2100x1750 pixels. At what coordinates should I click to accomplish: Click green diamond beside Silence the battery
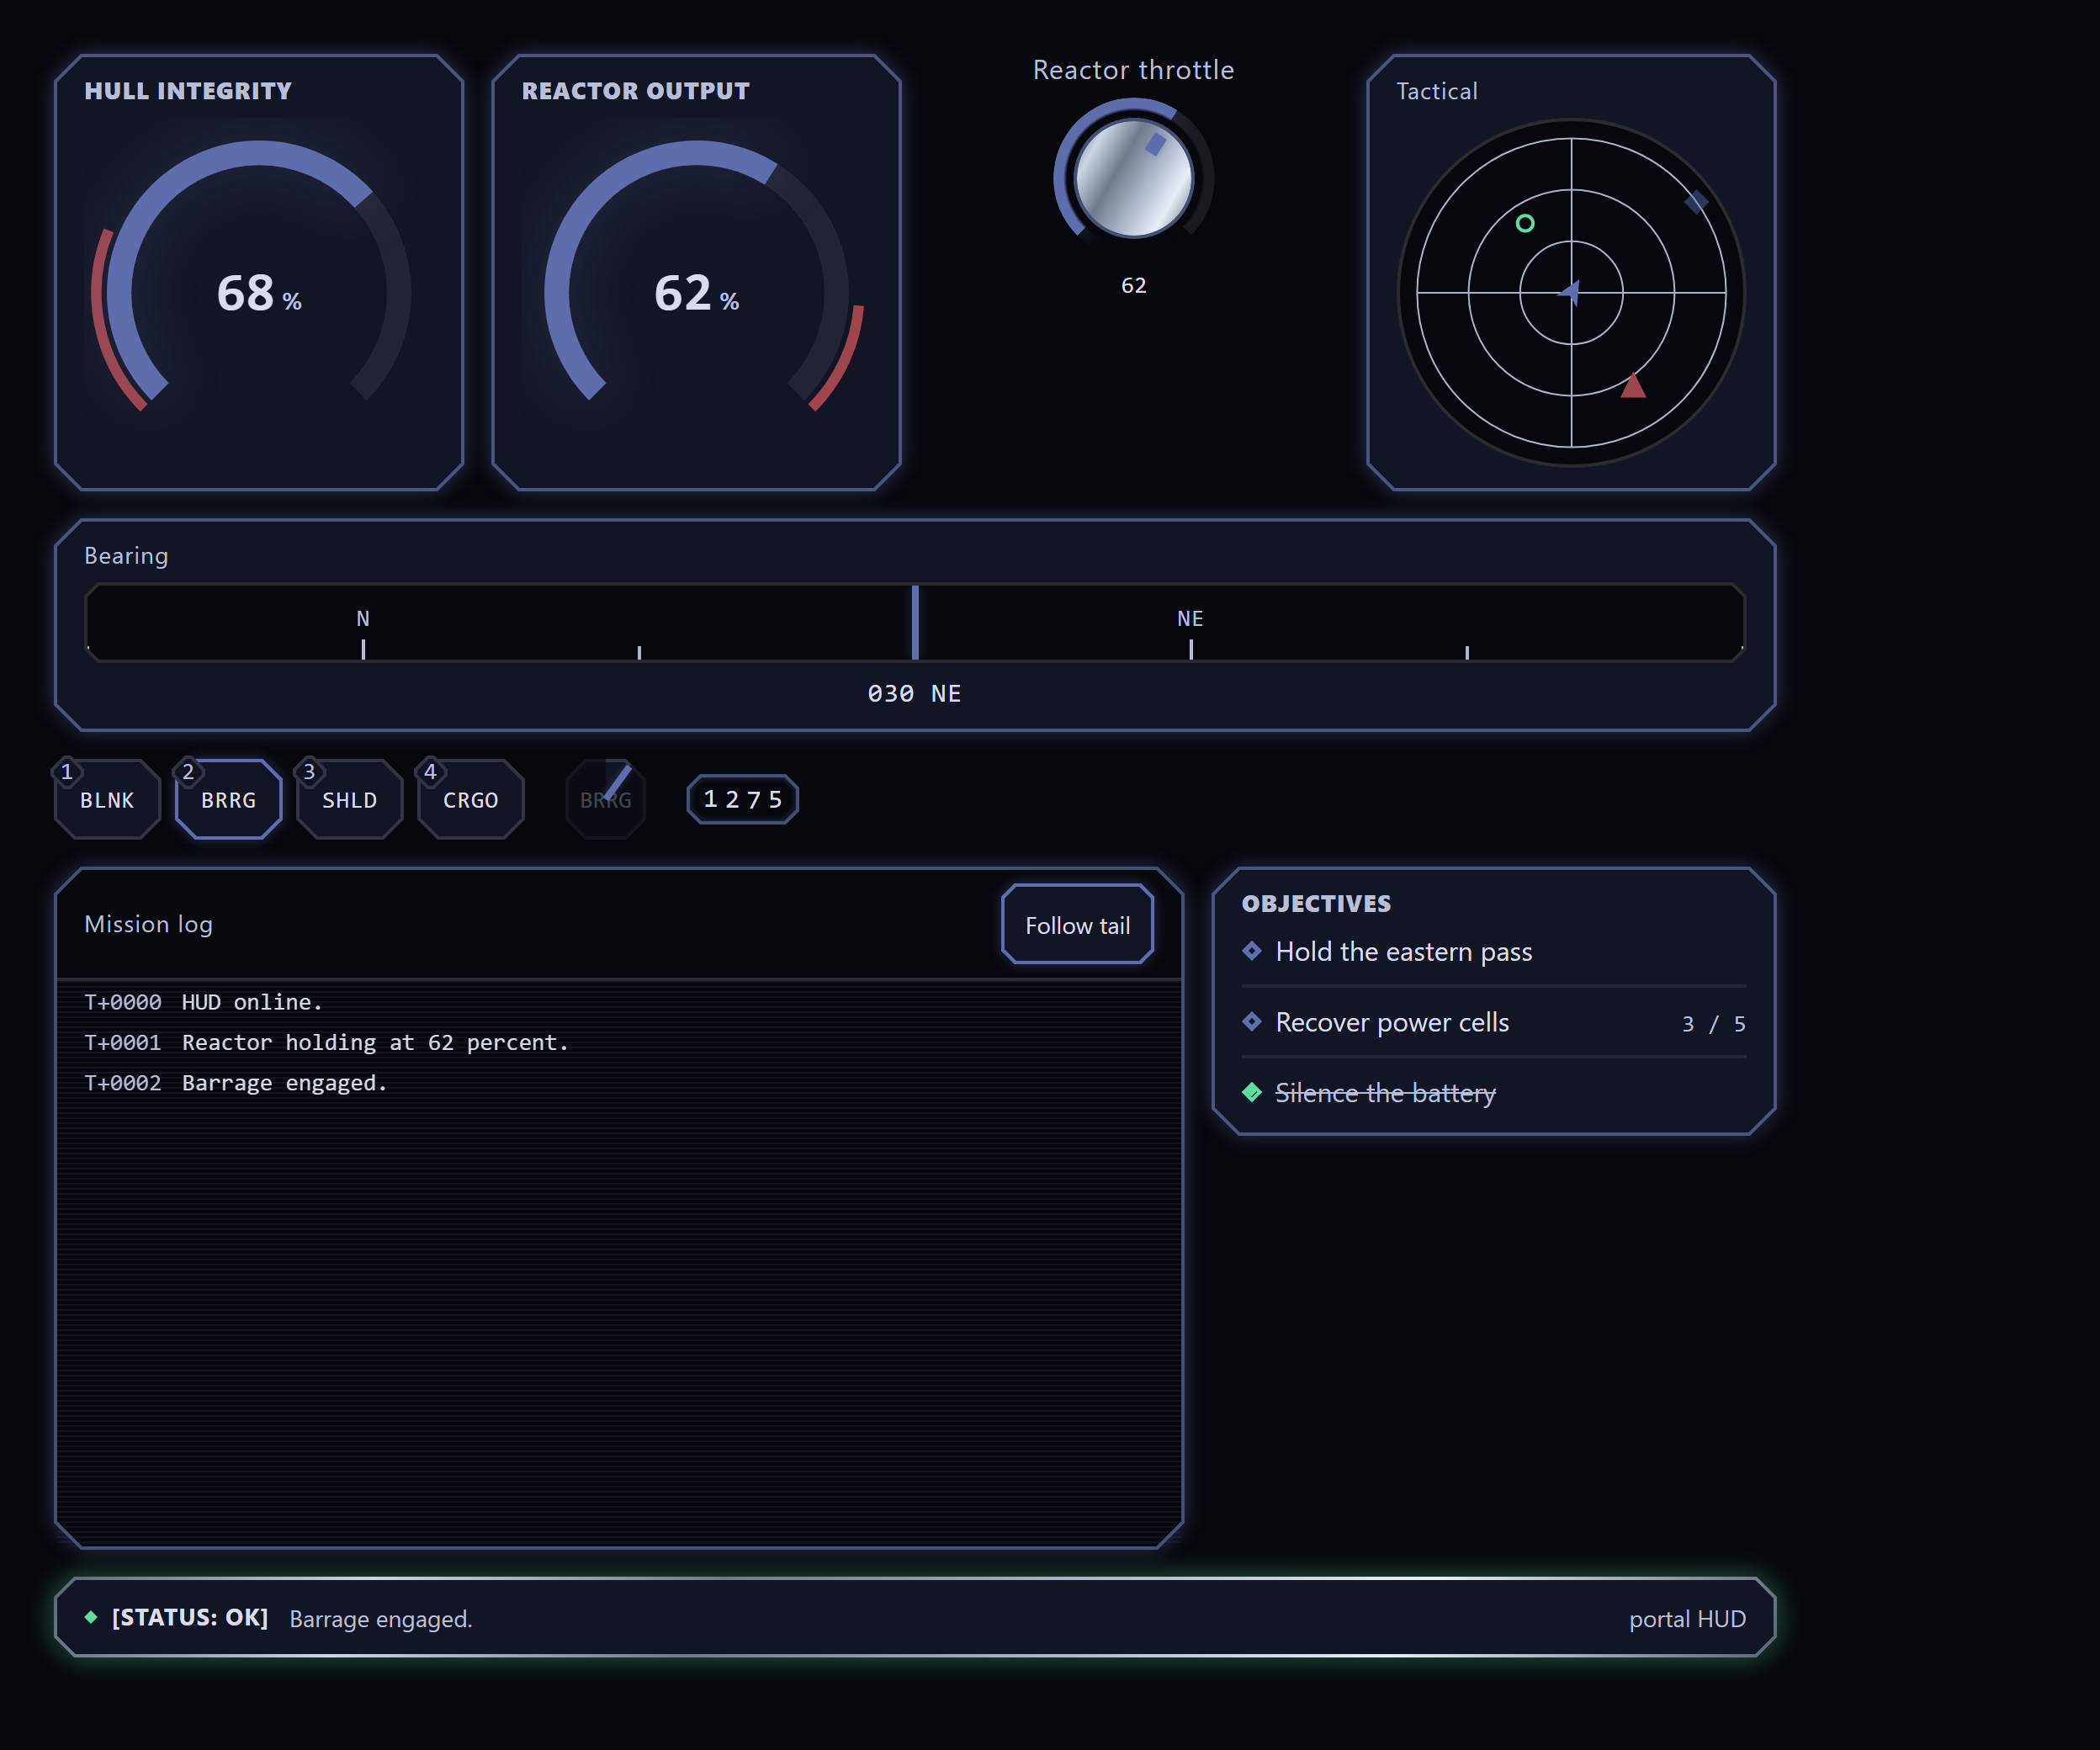tap(1252, 1092)
